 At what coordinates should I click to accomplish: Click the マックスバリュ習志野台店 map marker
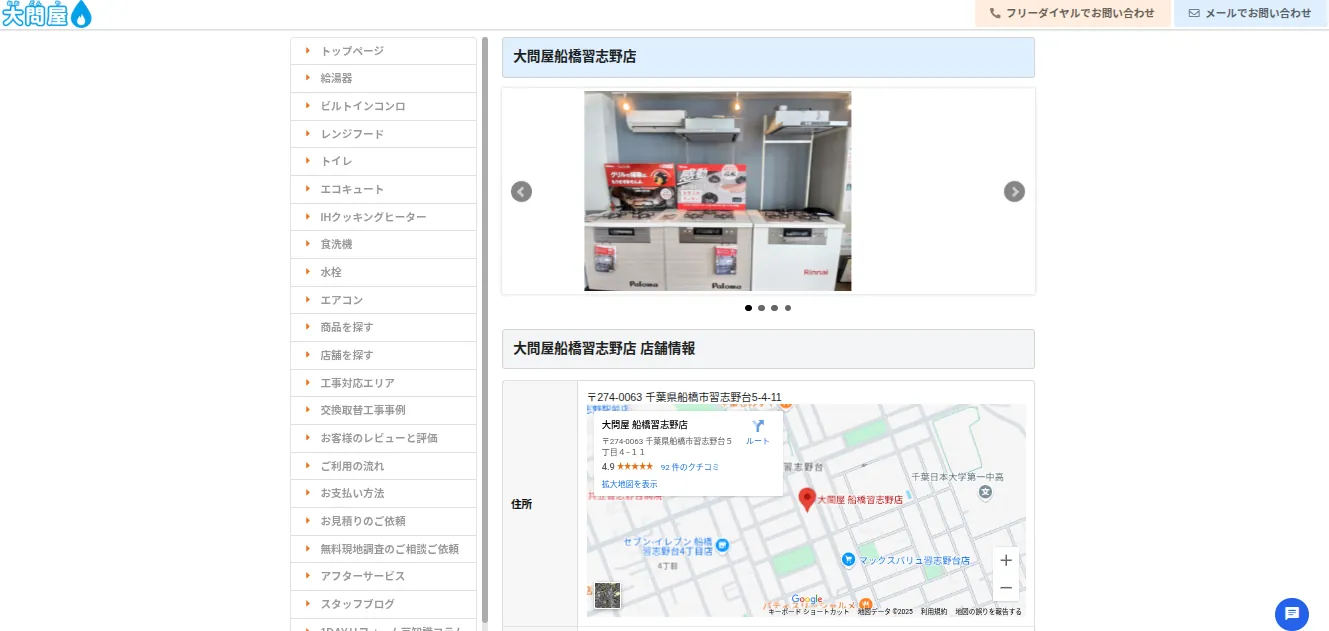[x=848, y=560]
